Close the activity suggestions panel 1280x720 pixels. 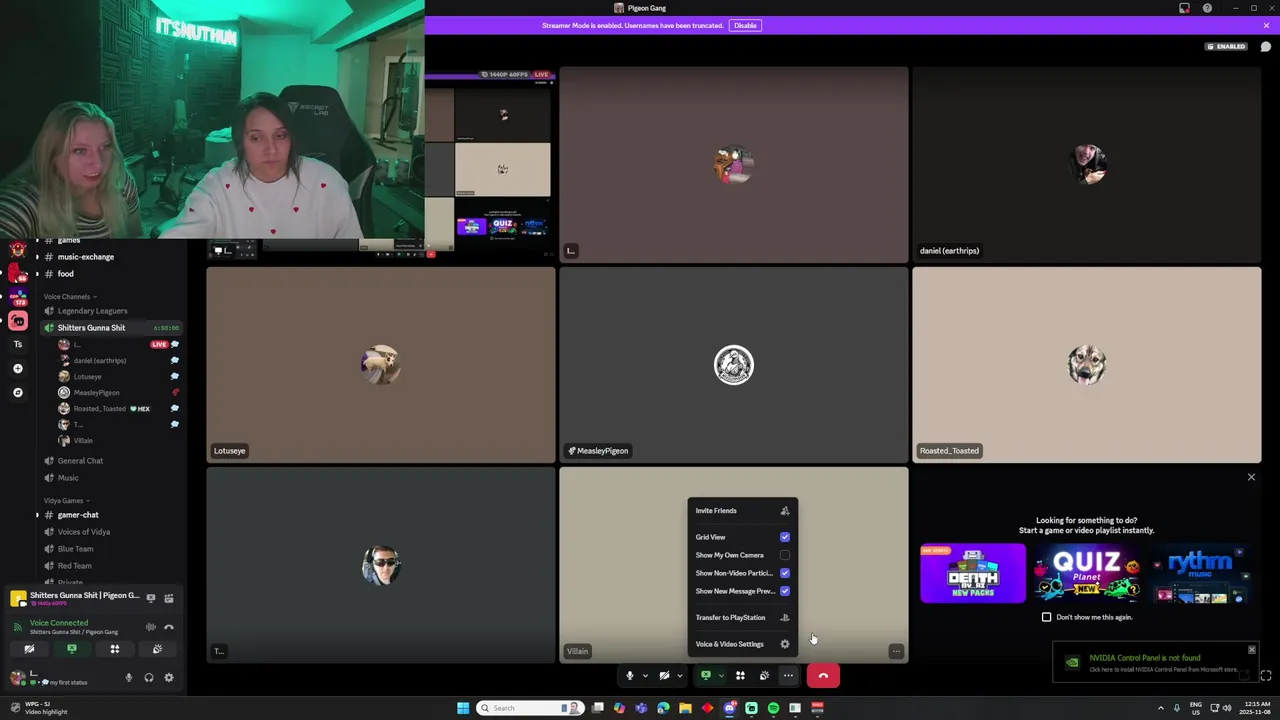(x=1251, y=477)
